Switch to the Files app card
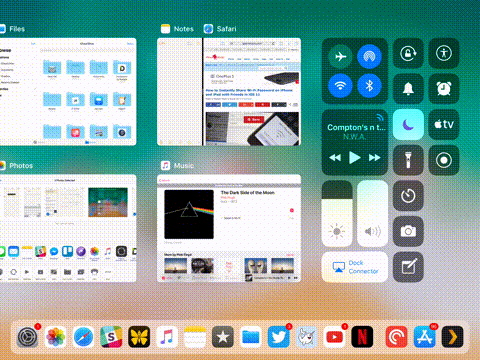This screenshot has width=480, height=360. tap(68, 92)
